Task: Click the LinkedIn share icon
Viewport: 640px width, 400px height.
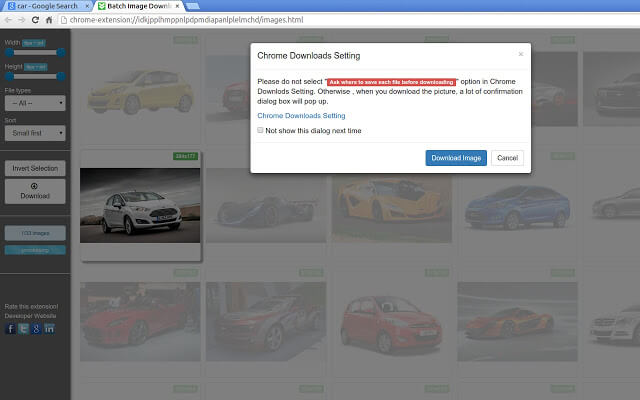Action: coord(50,328)
